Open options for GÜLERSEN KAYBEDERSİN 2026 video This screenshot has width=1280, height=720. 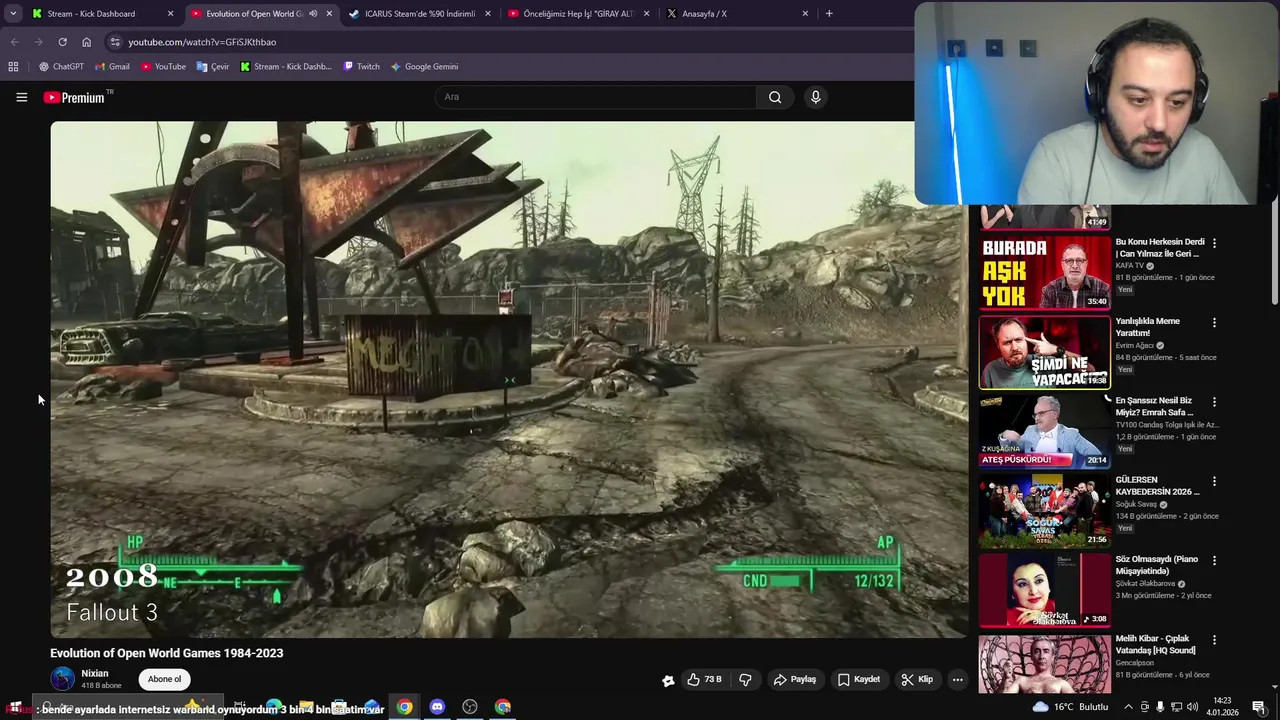[1214, 481]
